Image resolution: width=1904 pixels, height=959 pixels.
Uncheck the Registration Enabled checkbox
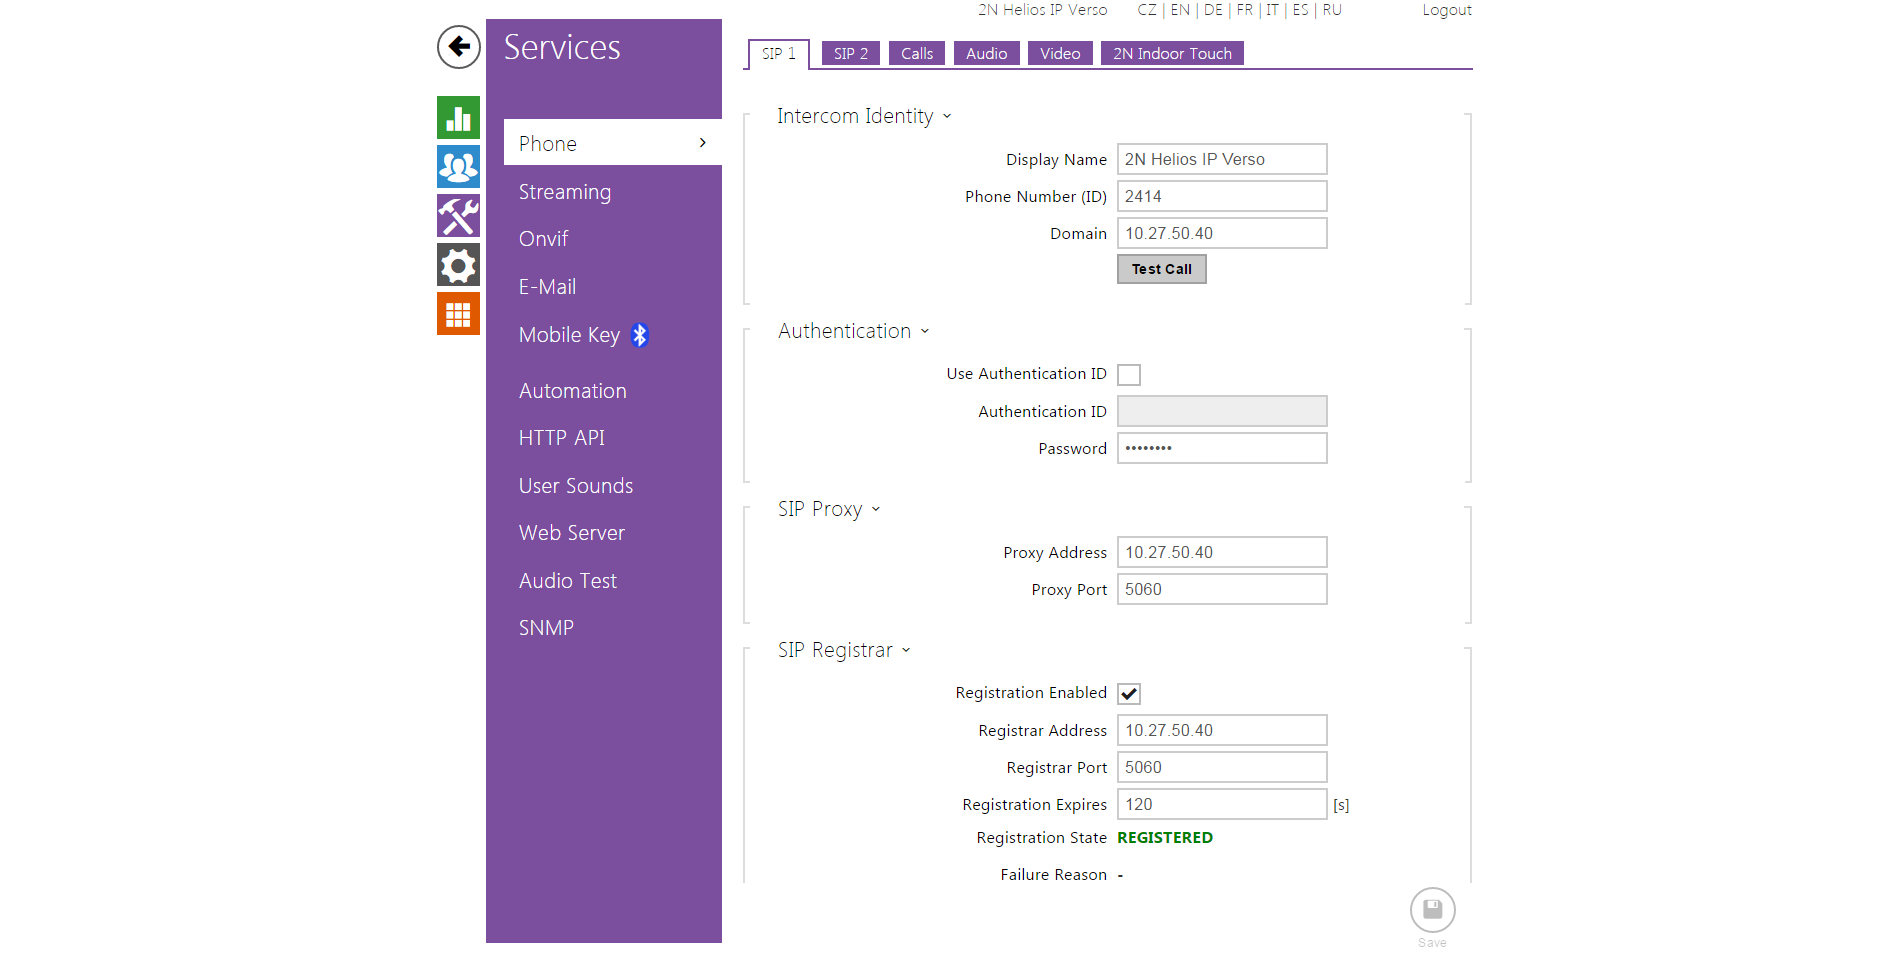click(x=1129, y=694)
